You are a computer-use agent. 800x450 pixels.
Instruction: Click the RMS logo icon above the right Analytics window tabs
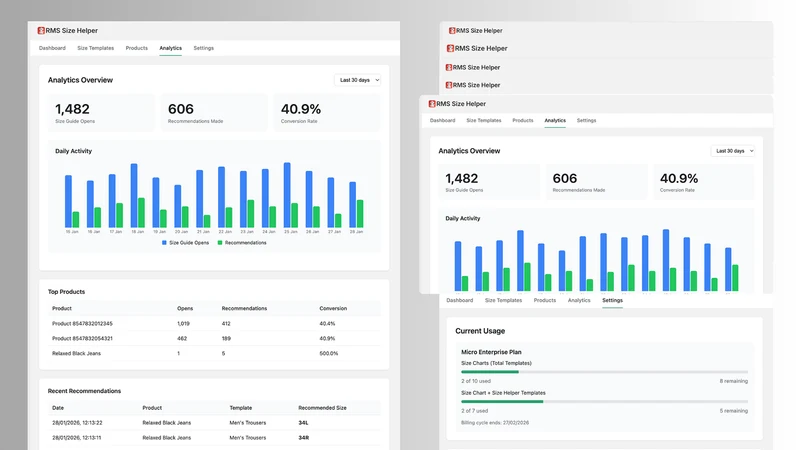432,104
